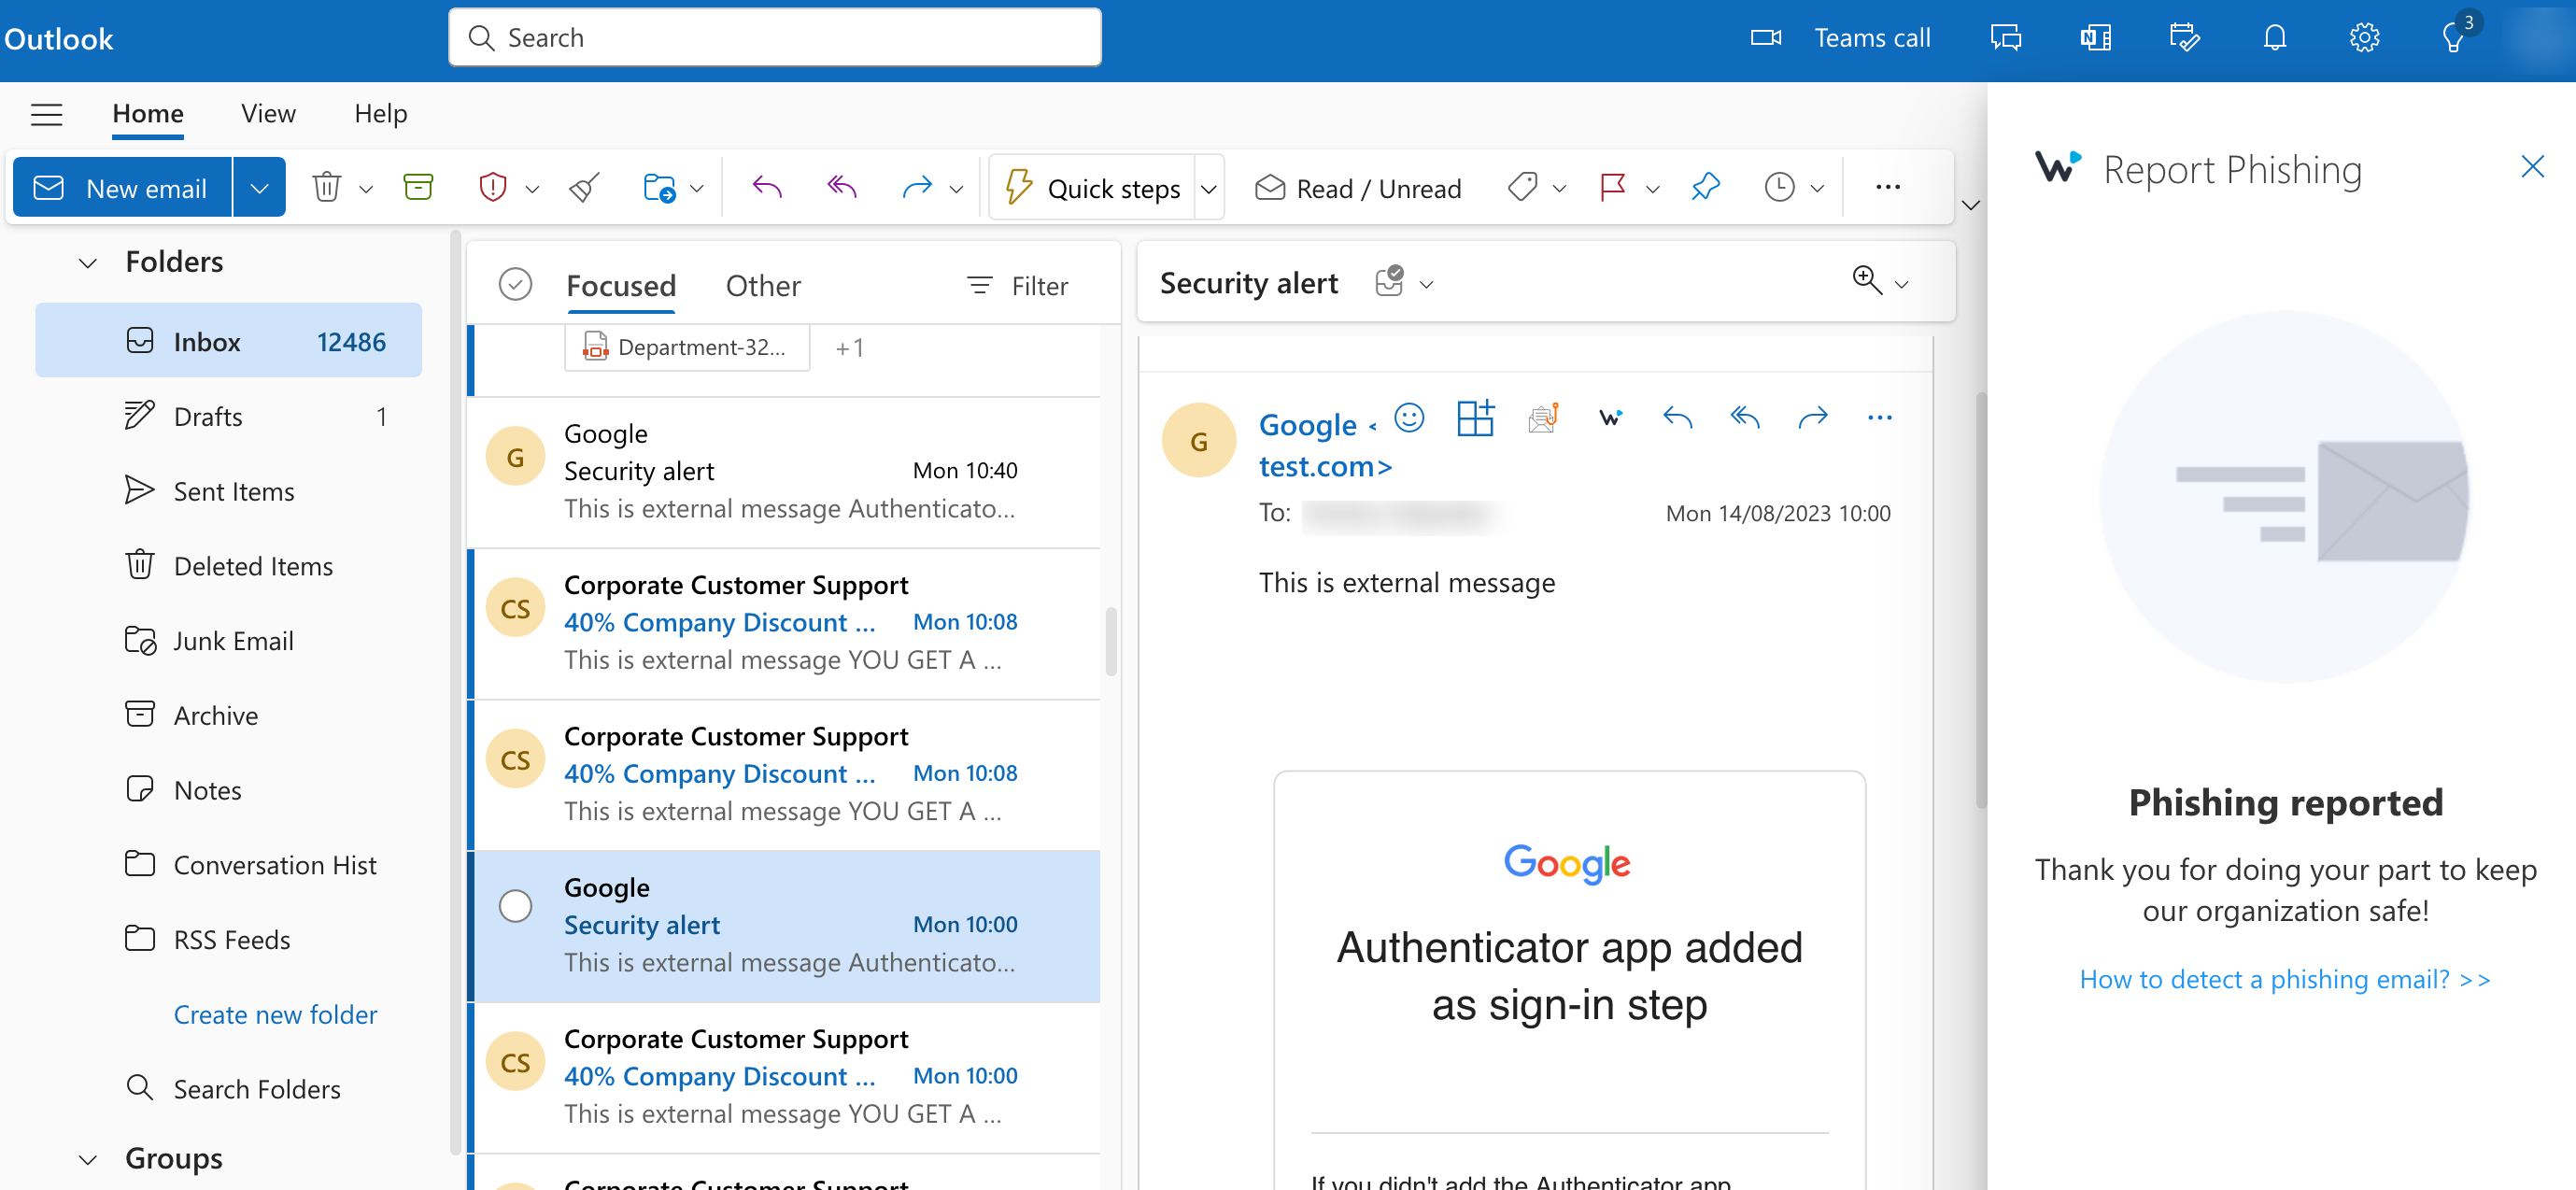Viewport: 2576px width, 1190px height.
Task: Pin the message with the pin icon
Action: point(1705,187)
